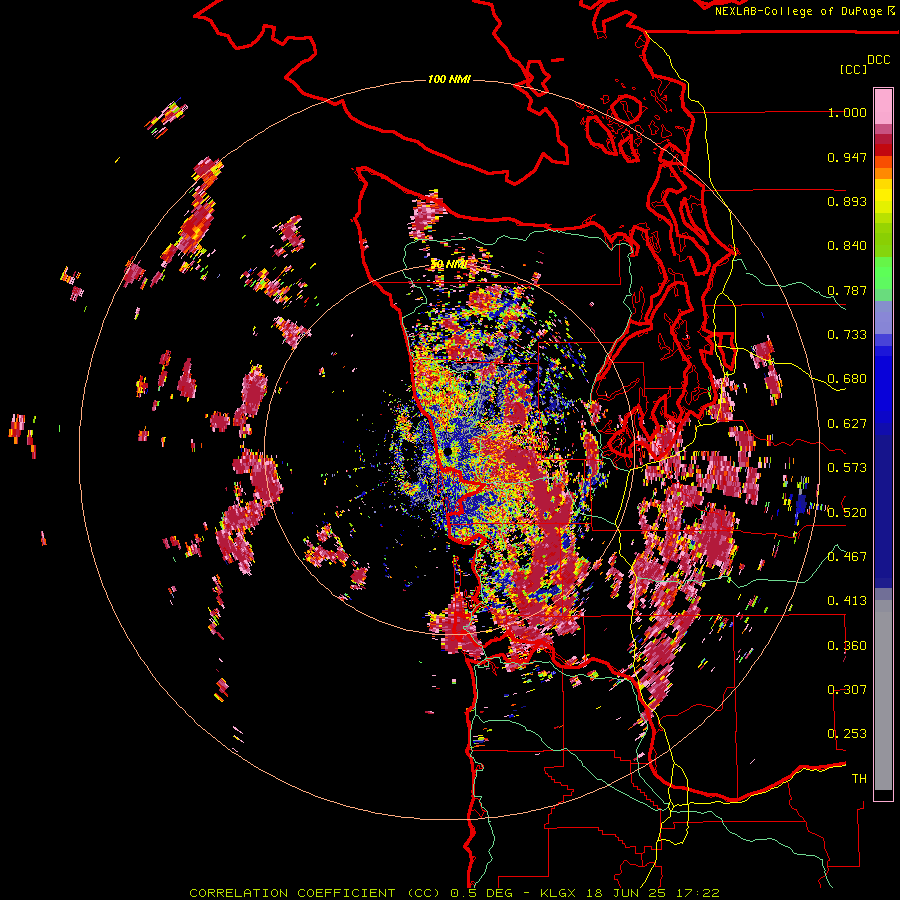Click the 0.5 DEG elevation text
Screen dimensions: 900x900
pos(481,893)
